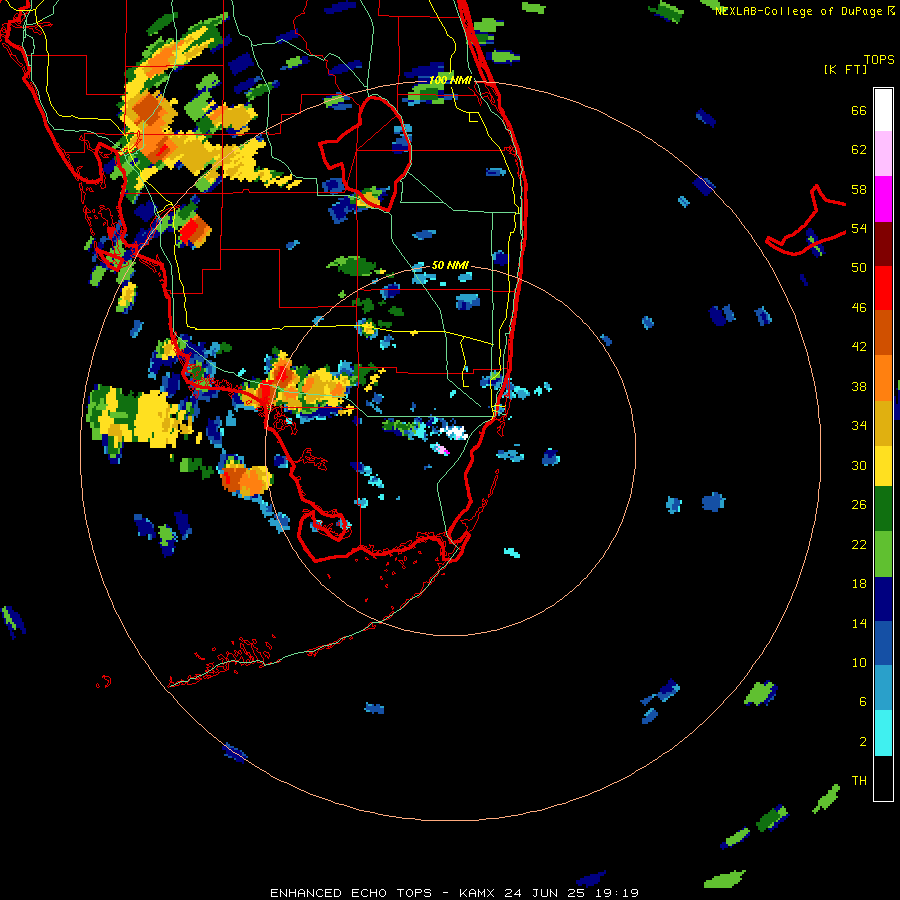Click the legend value '54'

pos(859,228)
